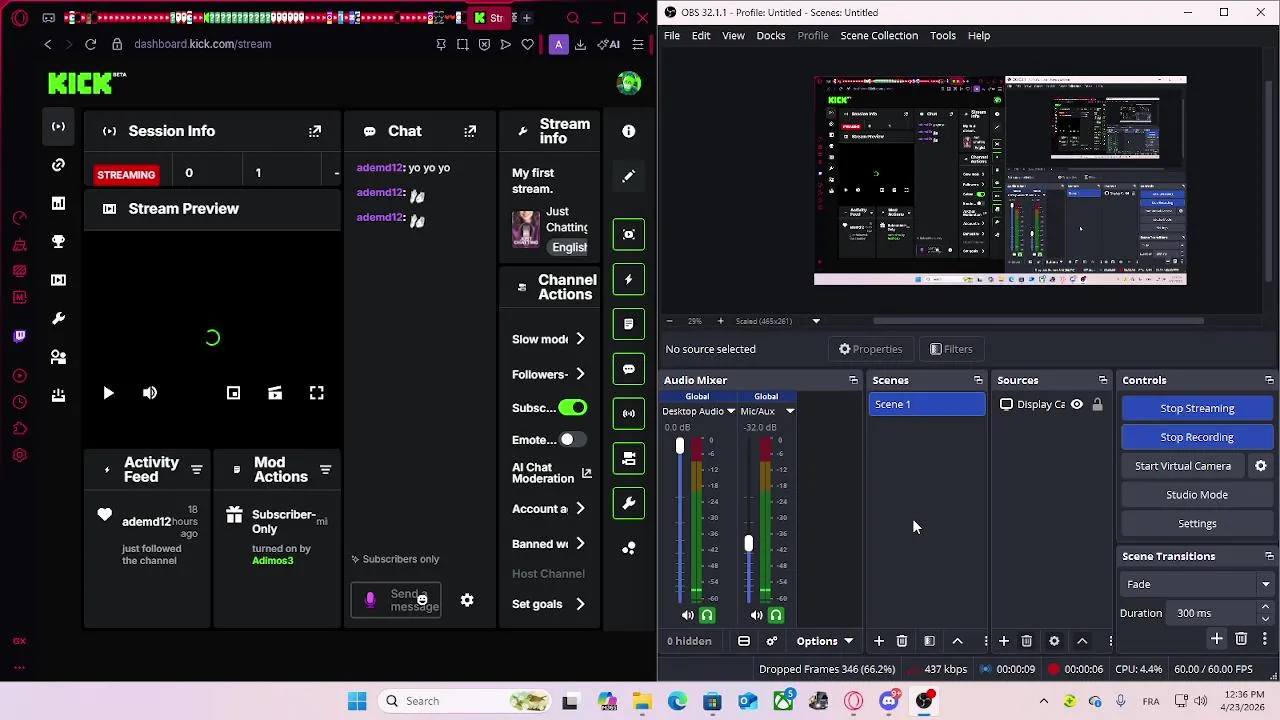Click the Send a message chat field

[x=397, y=600]
